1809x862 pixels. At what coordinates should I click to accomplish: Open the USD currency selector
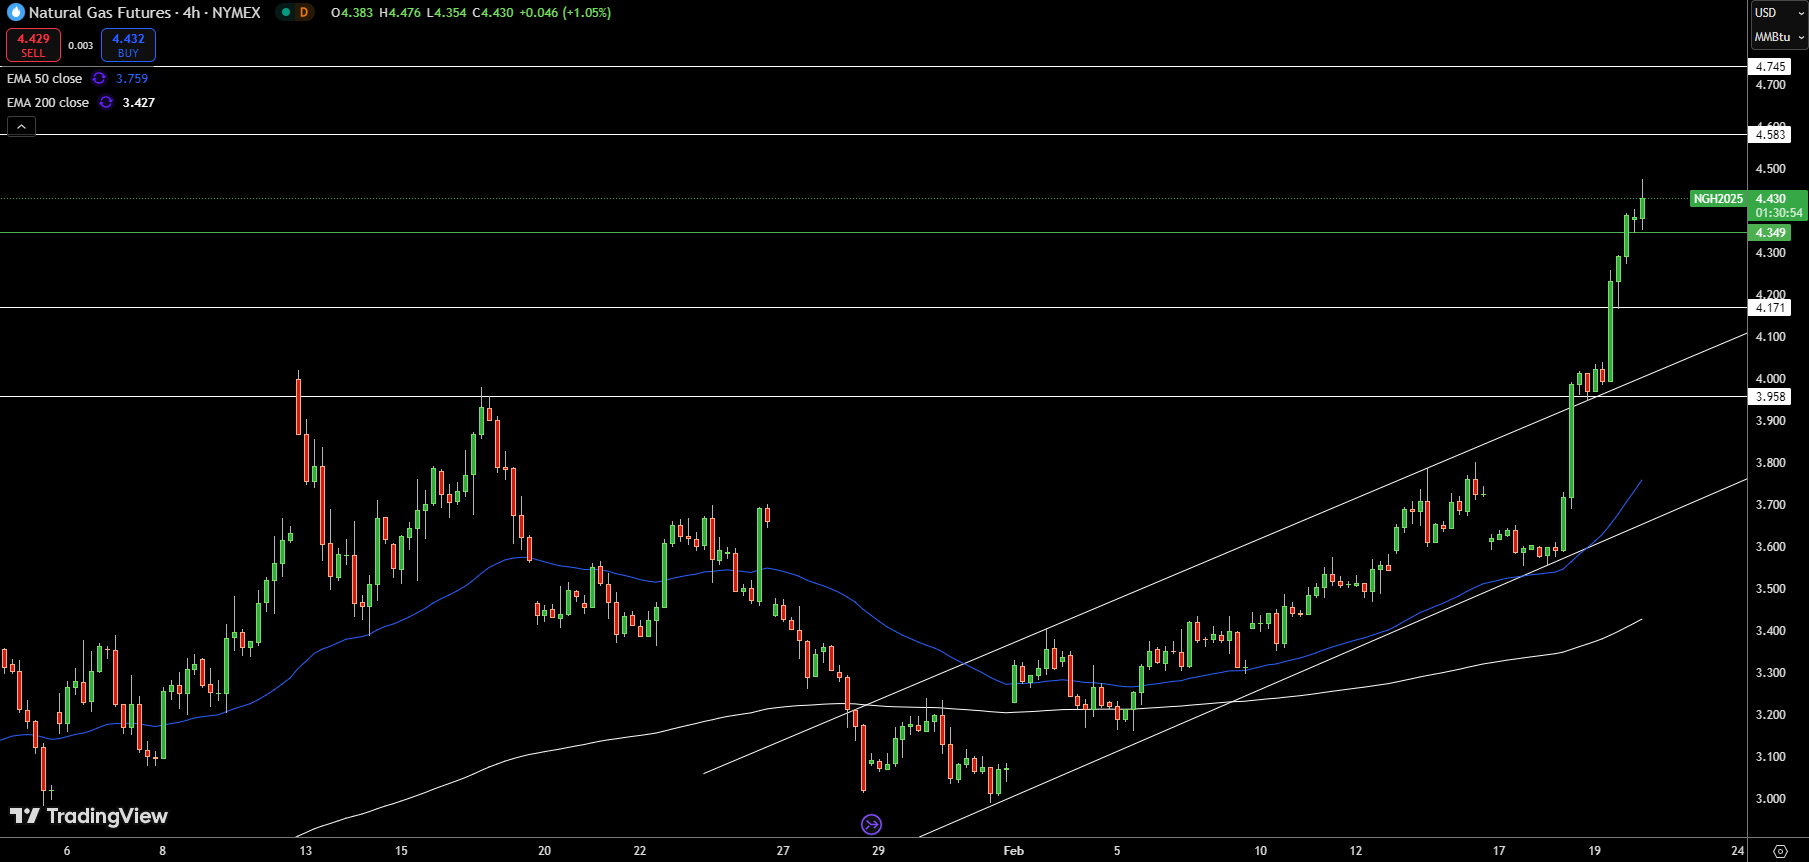point(1777,13)
